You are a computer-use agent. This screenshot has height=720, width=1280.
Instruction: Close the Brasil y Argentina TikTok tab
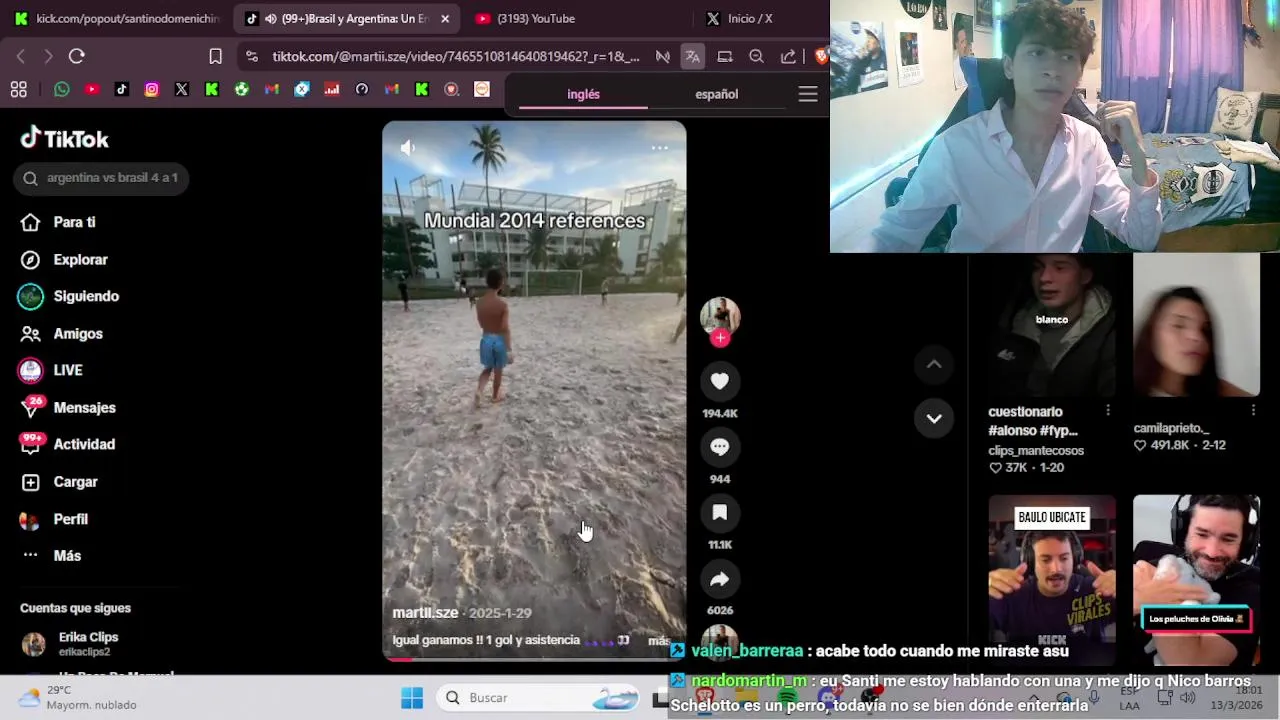445,18
